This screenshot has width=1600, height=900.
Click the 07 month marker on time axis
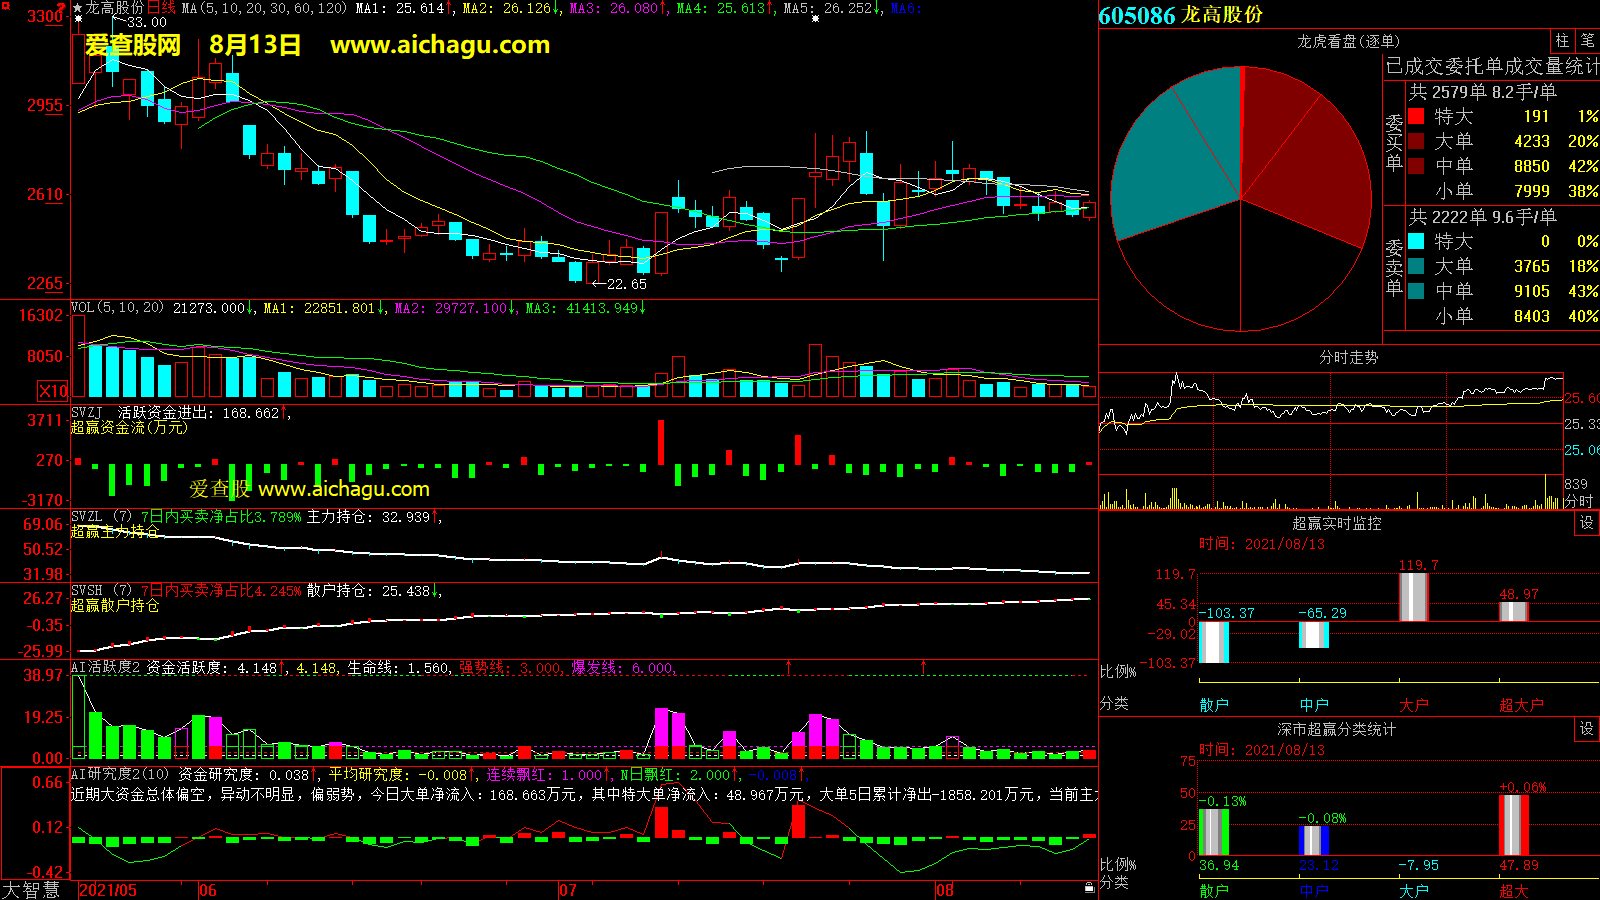[567, 890]
